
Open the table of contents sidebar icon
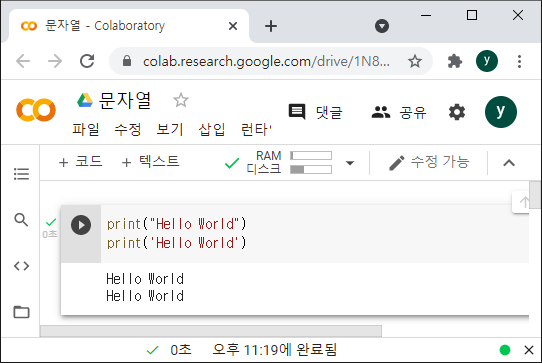click(21, 174)
